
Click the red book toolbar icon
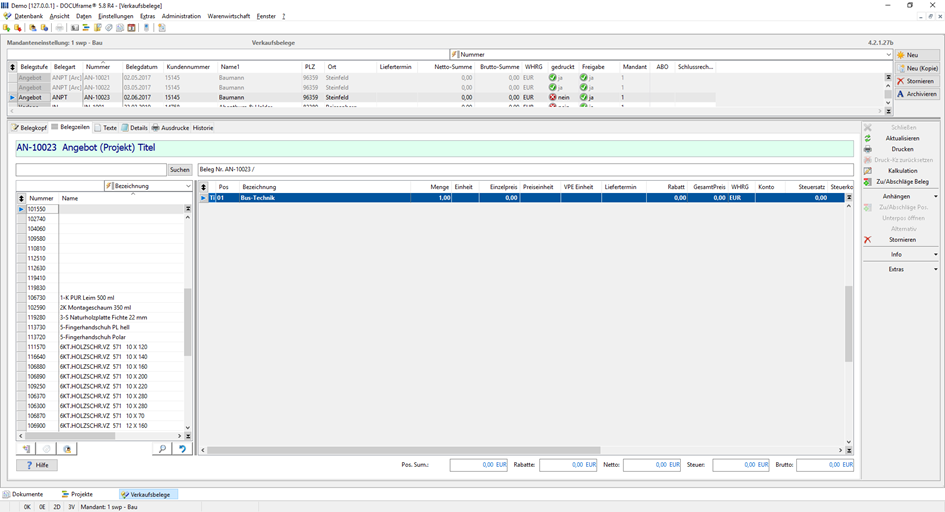coord(131,28)
